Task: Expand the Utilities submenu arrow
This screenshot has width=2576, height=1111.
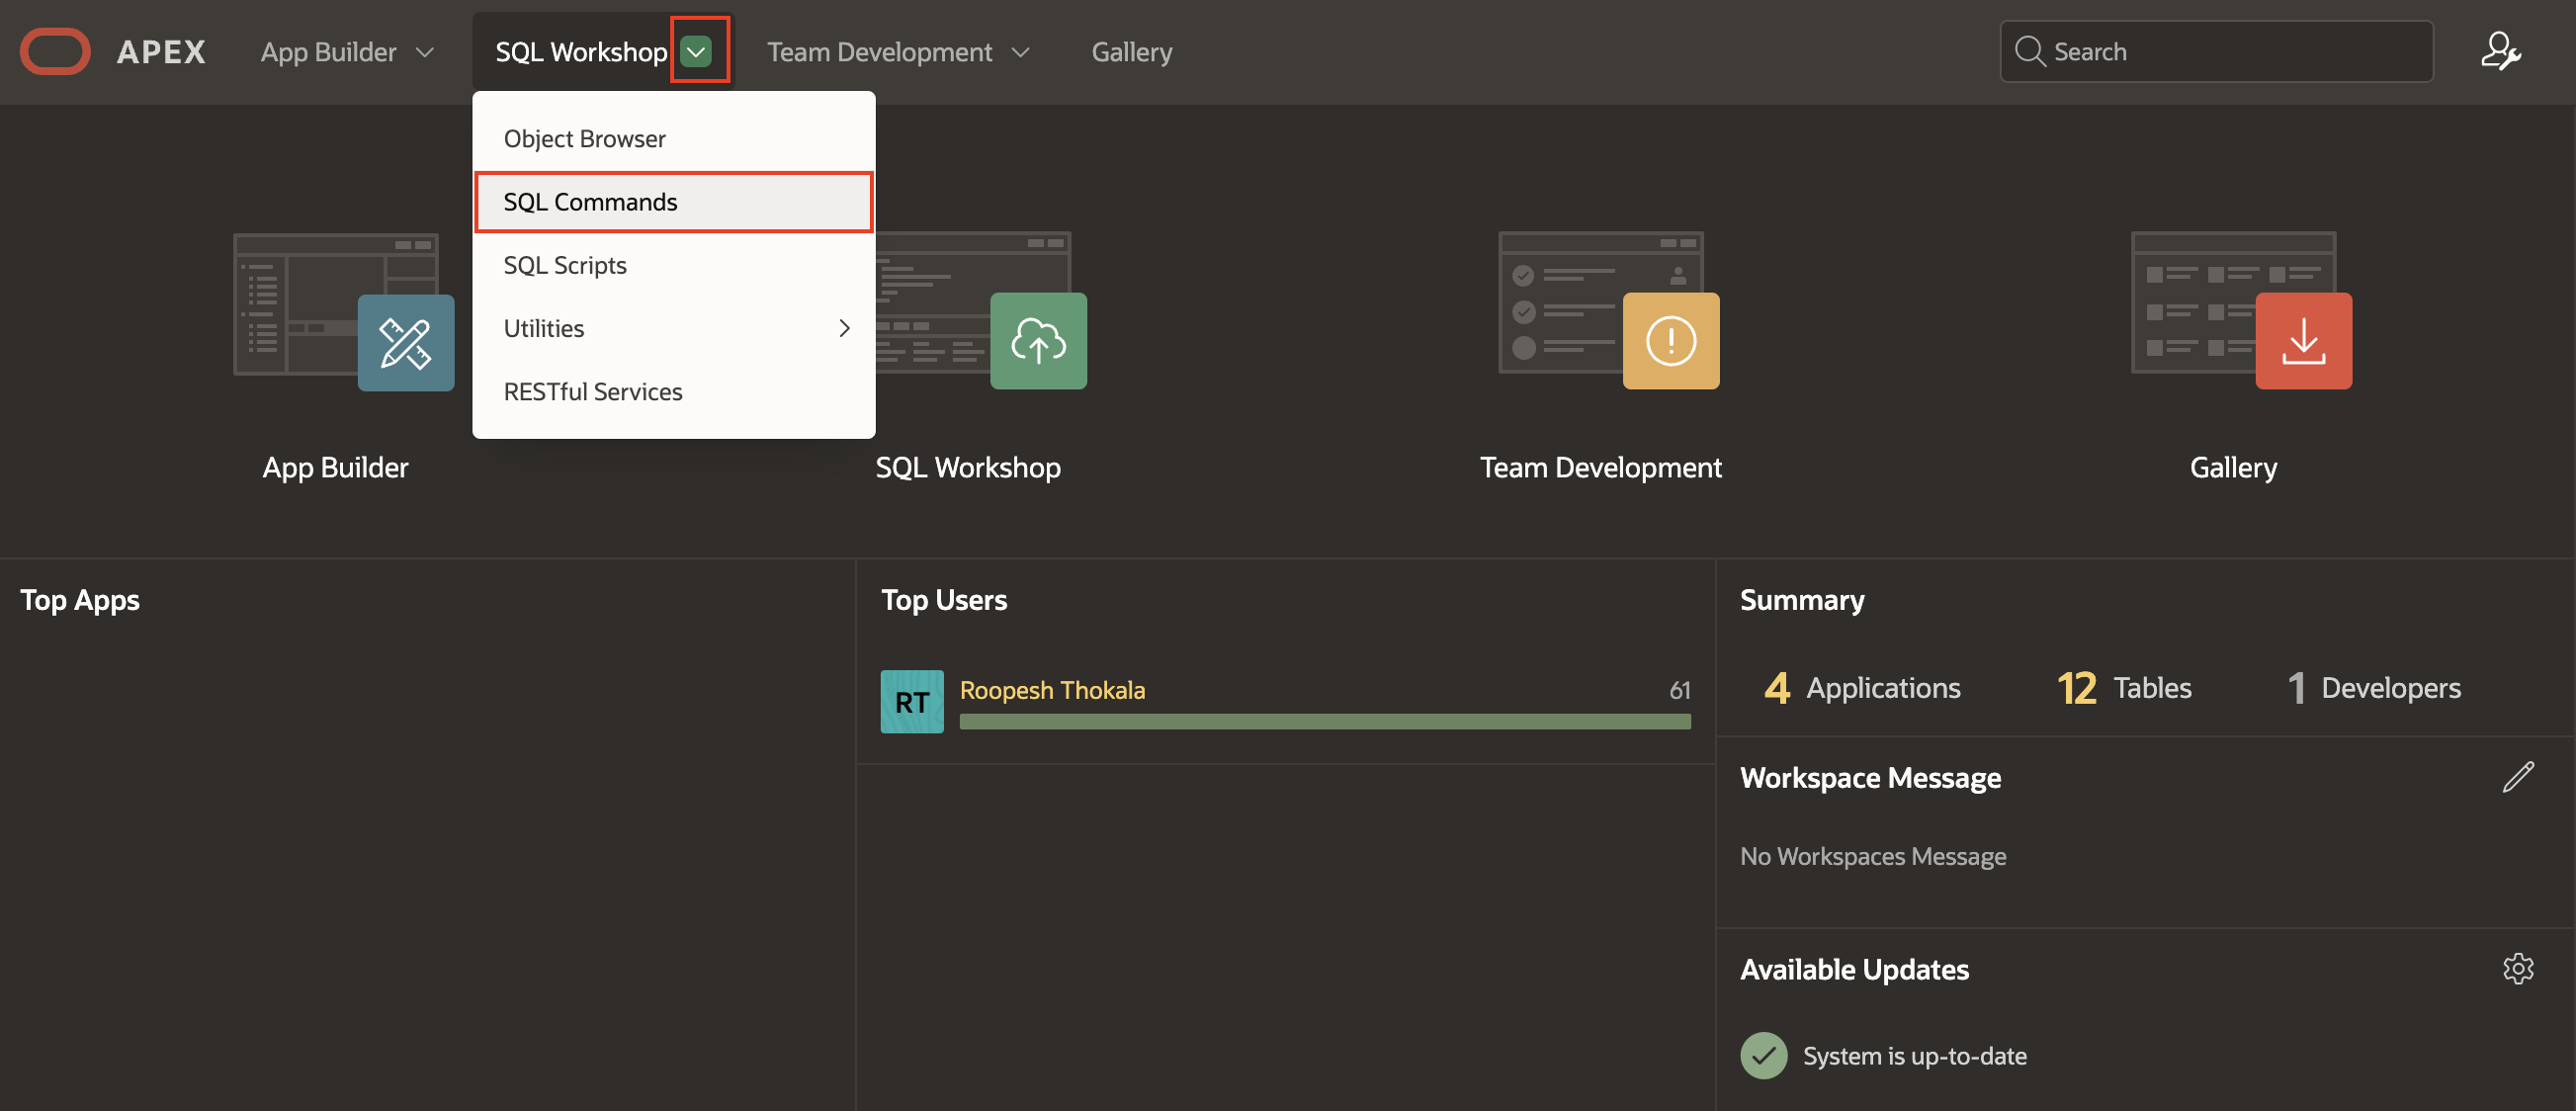Action: click(x=844, y=328)
